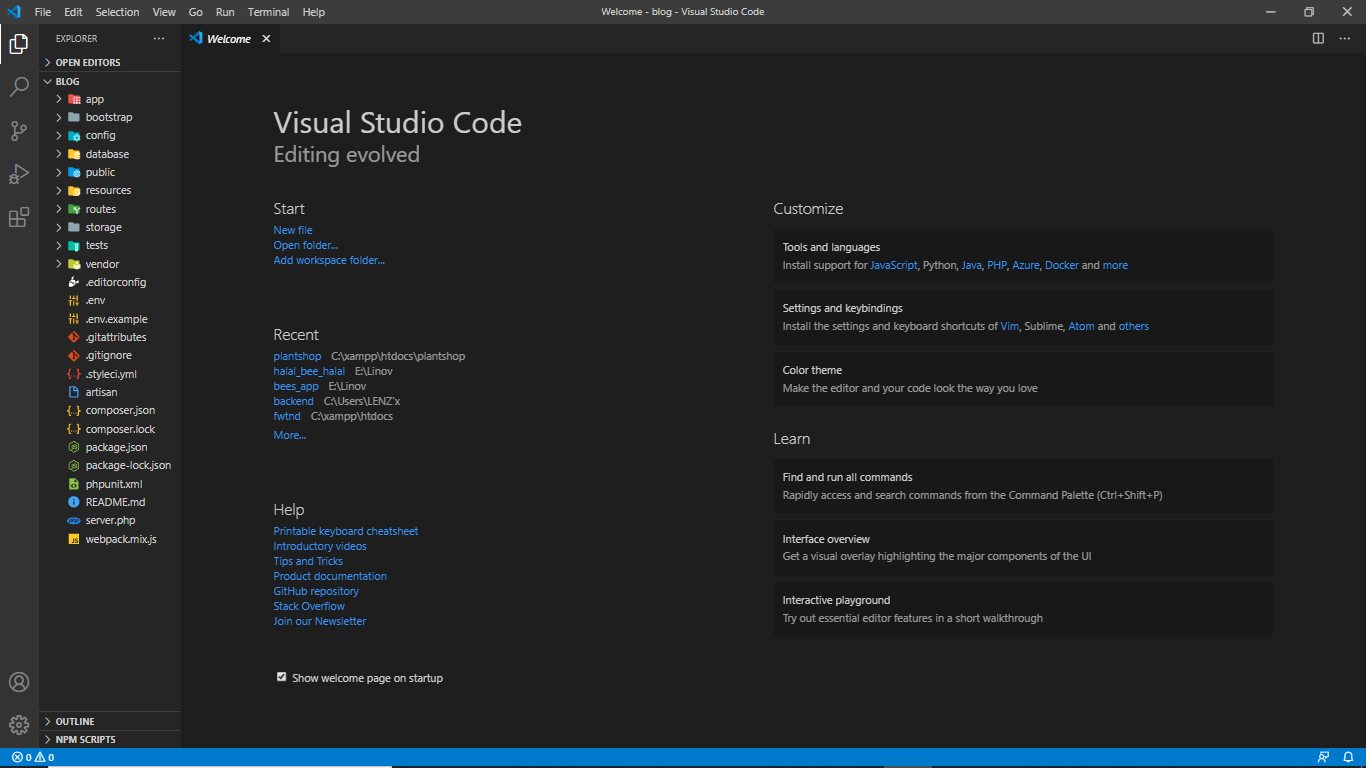The width and height of the screenshot is (1366, 768).
Task: Click the VS Code logo in title bar
Action: (14, 12)
